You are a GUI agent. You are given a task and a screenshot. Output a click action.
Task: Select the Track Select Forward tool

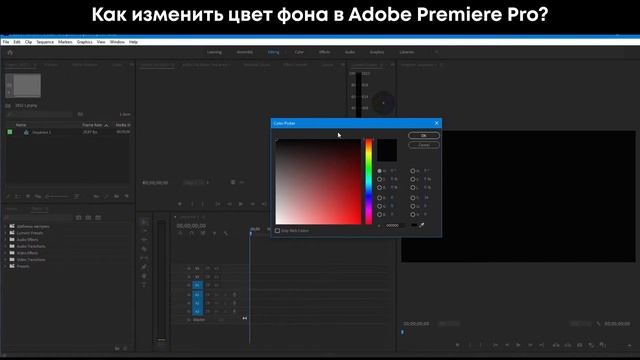point(144,231)
